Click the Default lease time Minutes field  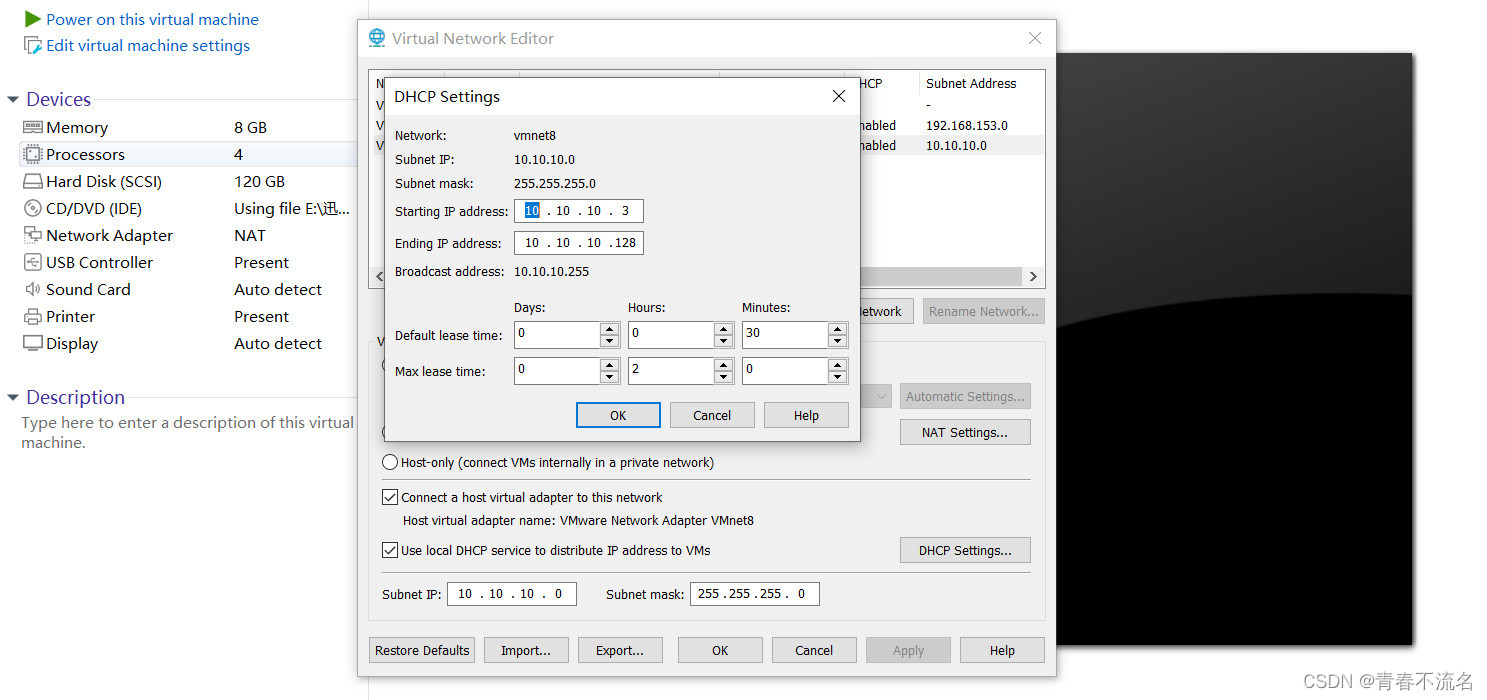tap(785, 335)
